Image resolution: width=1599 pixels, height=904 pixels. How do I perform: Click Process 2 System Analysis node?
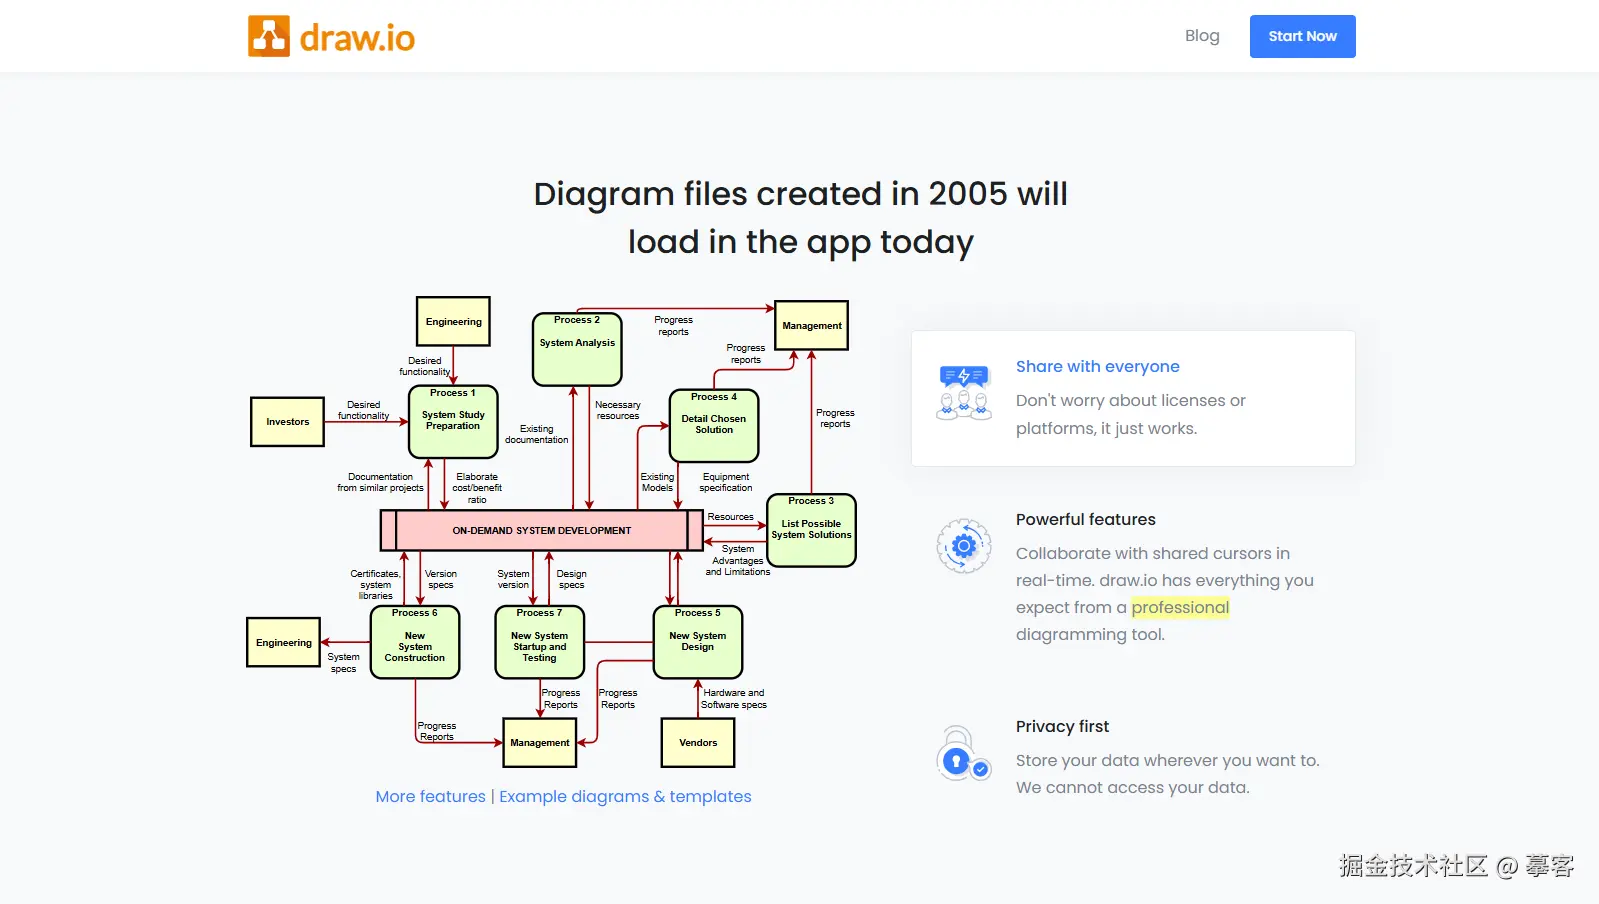point(577,349)
